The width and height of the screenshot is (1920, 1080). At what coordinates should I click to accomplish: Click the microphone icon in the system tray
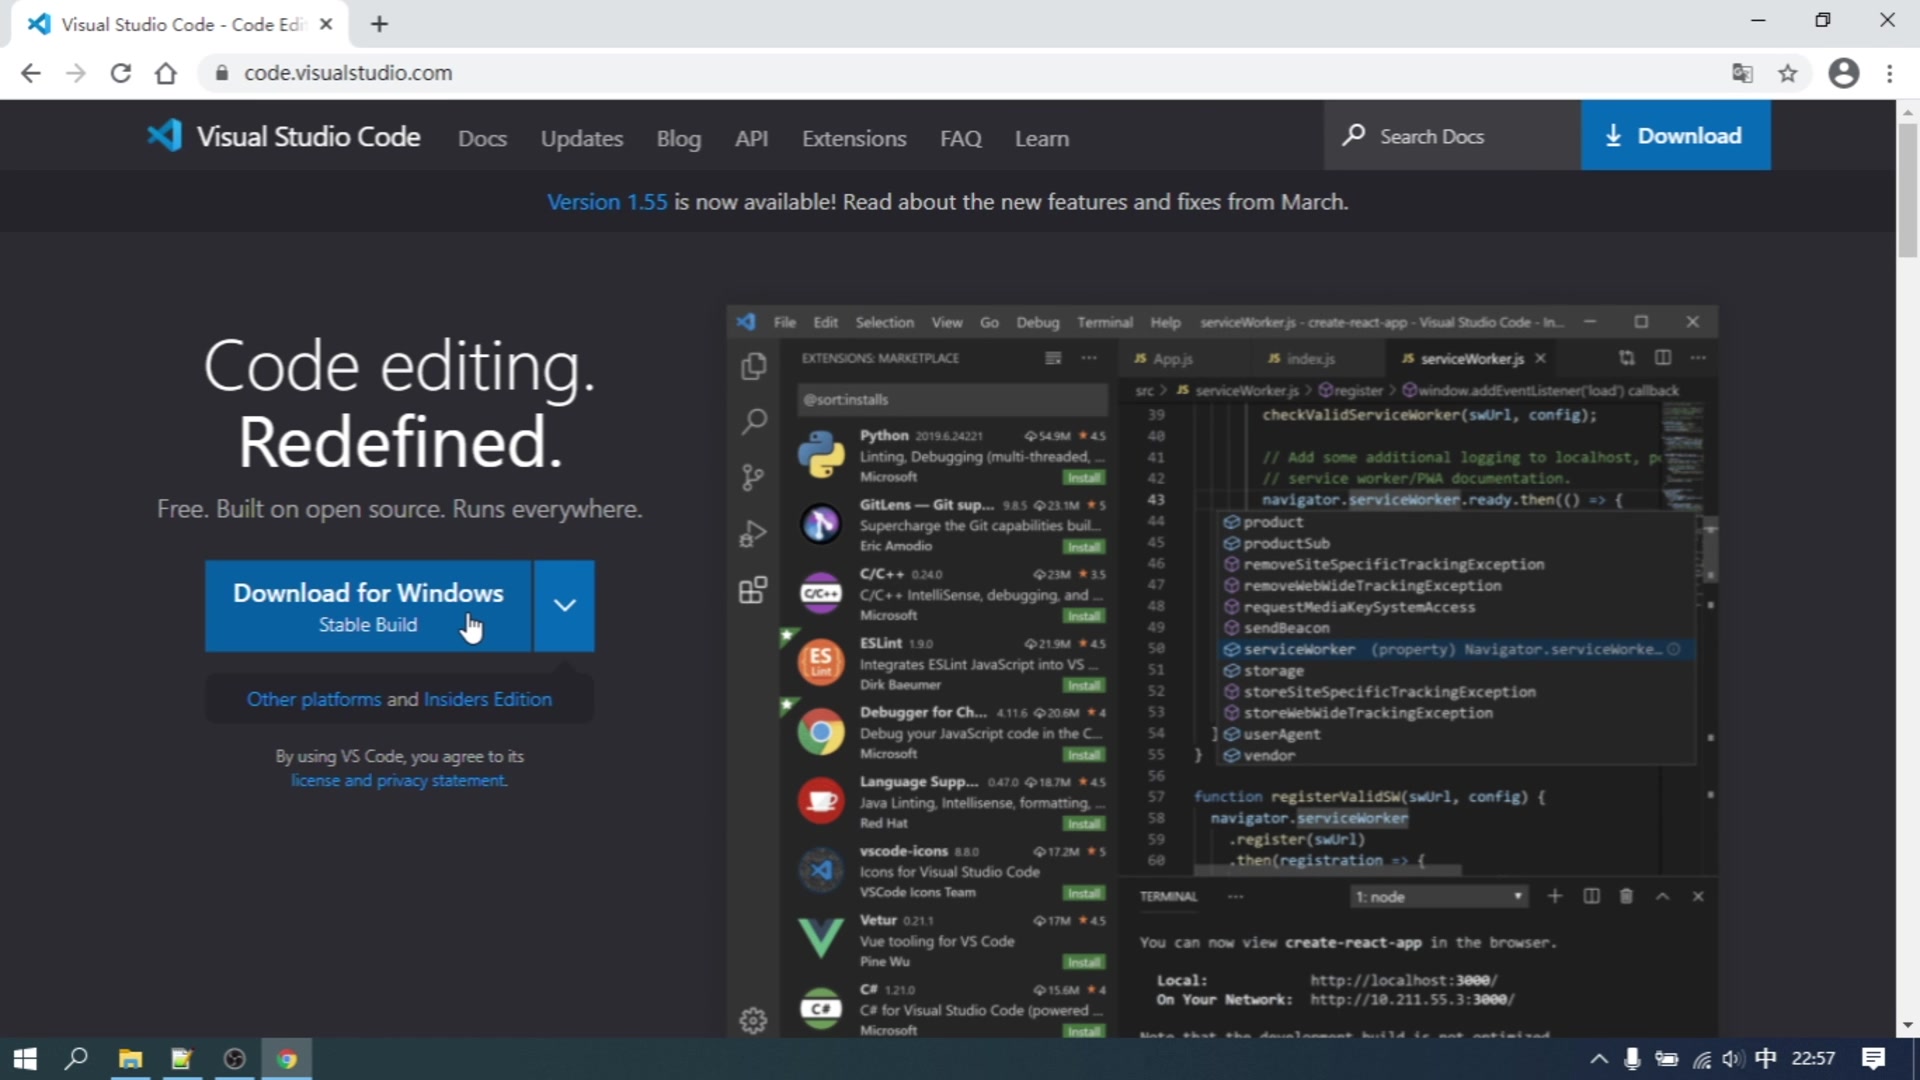click(1632, 1059)
